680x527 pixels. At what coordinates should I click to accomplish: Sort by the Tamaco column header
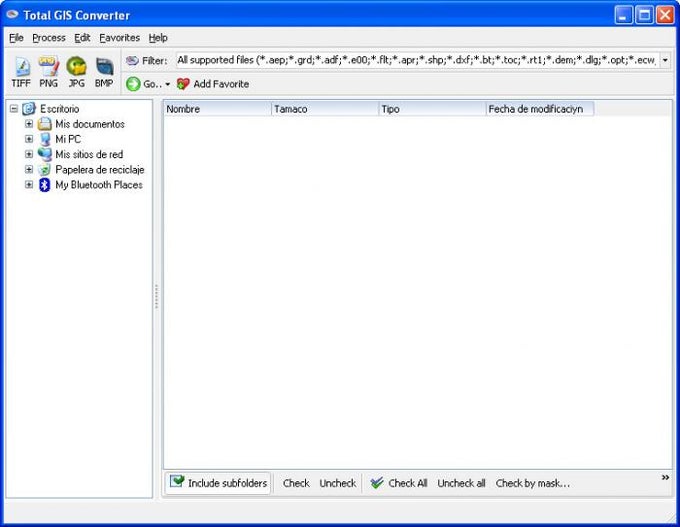[x=325, y=109]
